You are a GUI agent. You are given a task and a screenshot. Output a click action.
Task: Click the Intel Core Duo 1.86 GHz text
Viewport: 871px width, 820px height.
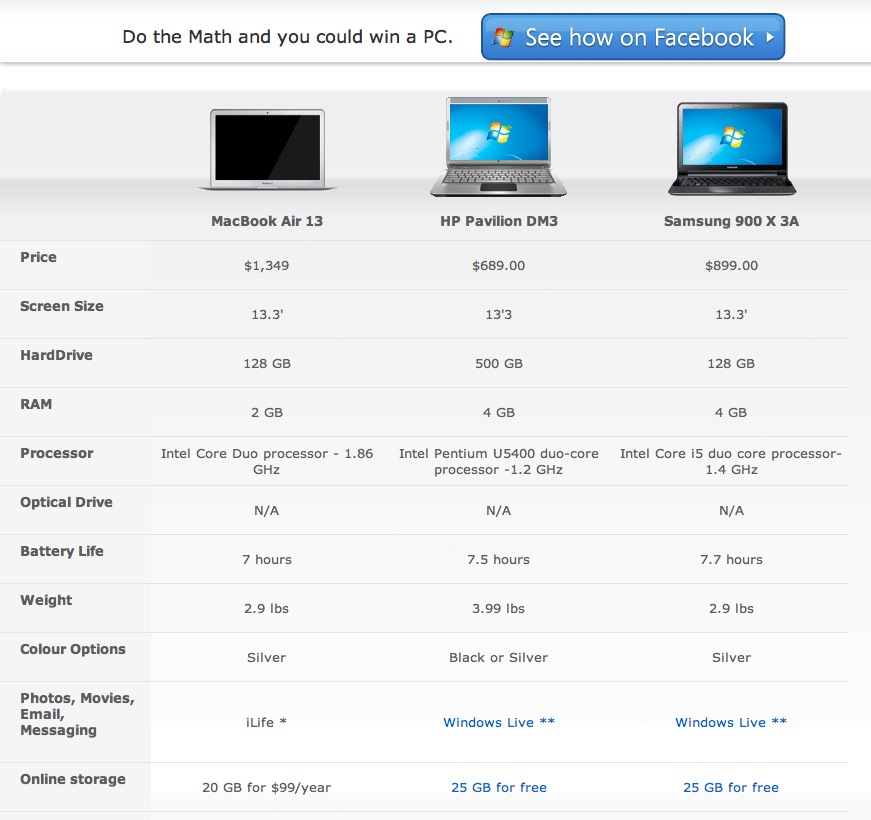tap(267, 461)
